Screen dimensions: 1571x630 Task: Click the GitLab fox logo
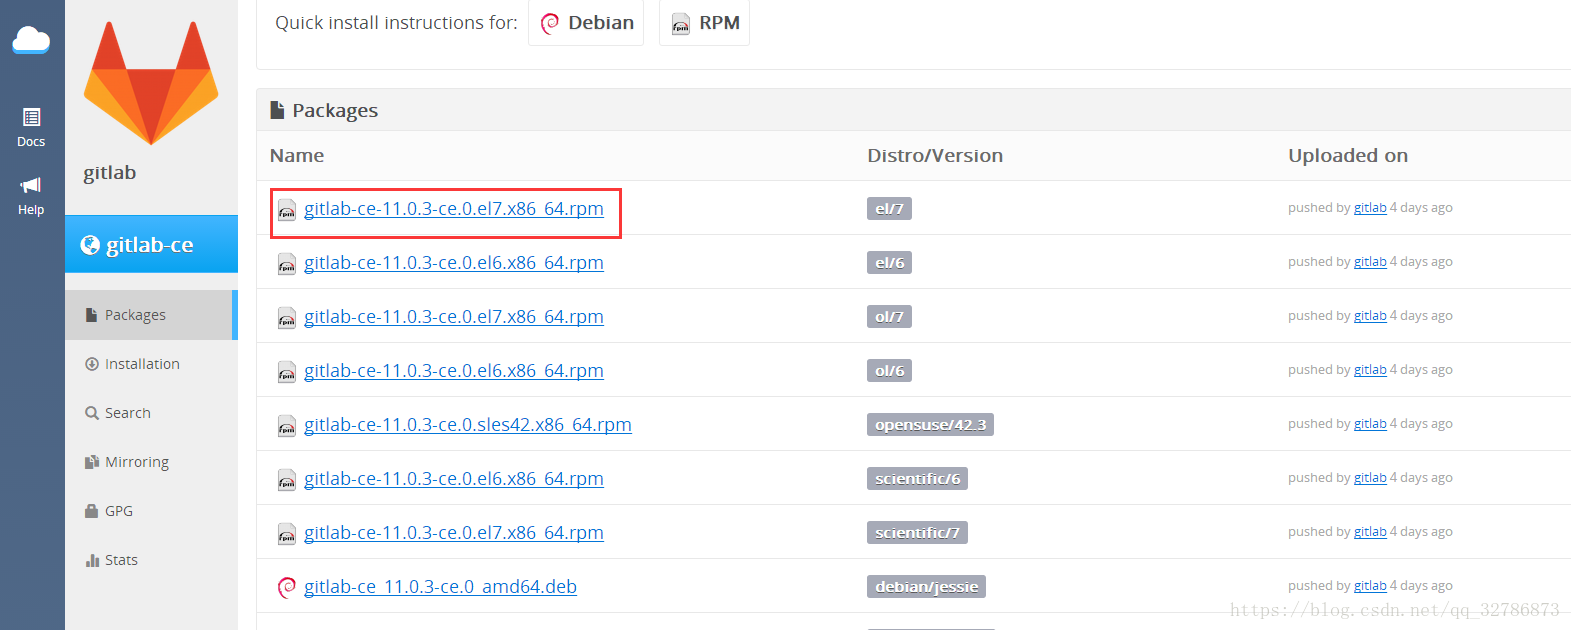pyautogui.click(x=151, y=83)
